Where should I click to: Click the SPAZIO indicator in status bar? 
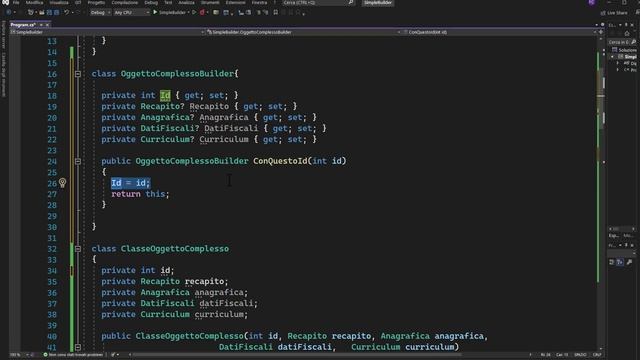coord(580,355)
